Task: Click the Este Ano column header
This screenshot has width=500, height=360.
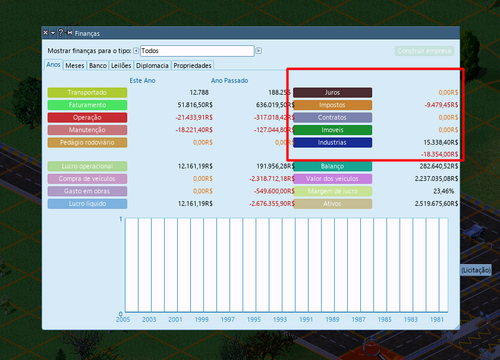Action: click(142, 80)
